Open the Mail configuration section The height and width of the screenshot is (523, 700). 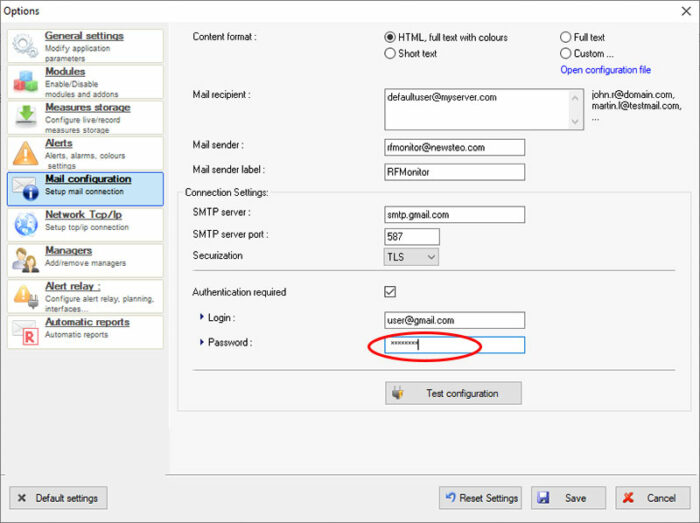(85, 189)
